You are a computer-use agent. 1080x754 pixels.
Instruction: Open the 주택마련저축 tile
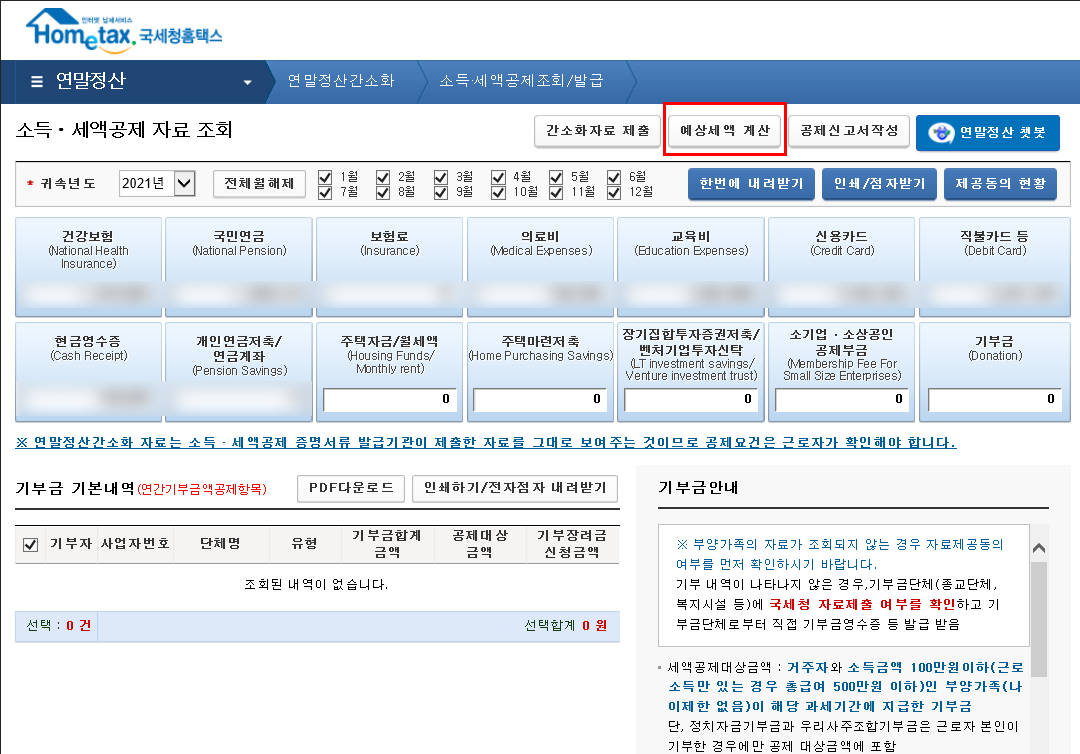tap(541, 372)
